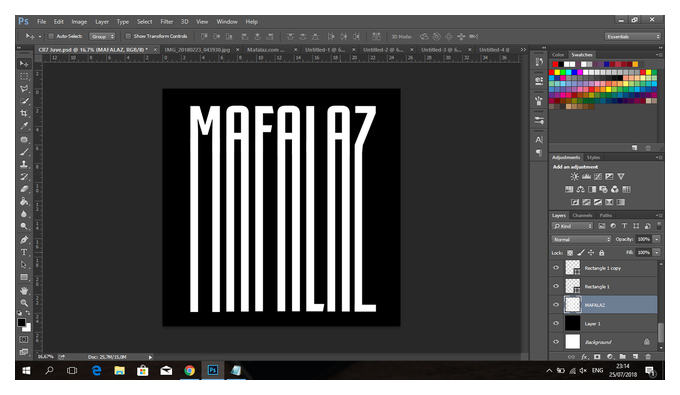Select the Brush tool

(24, 152)
